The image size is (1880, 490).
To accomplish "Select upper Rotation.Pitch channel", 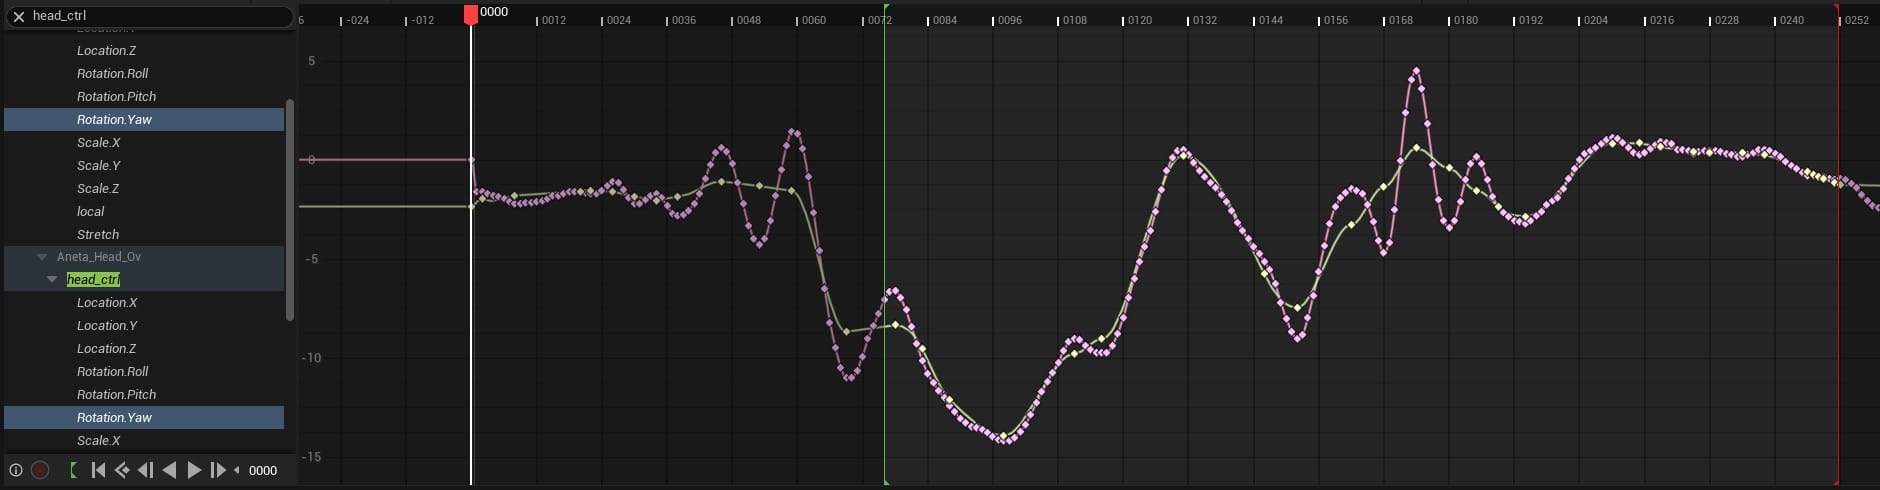I will pos(116,96).
